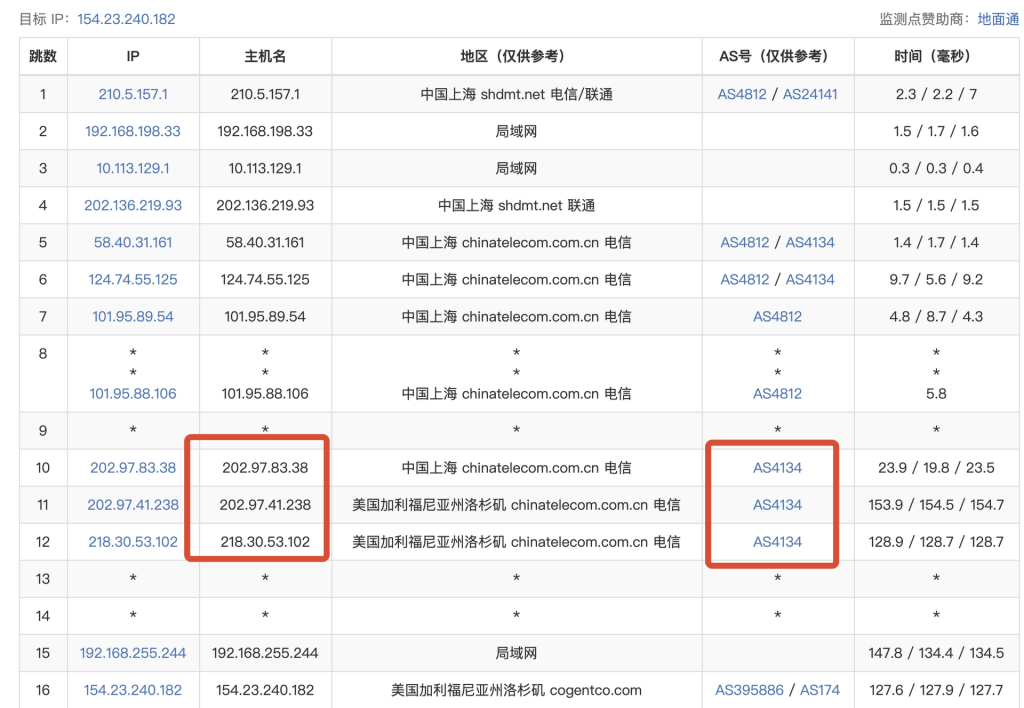1024x708 pixels.
Task: Click the 地区（仅供参考） column header
Action: 516,56
